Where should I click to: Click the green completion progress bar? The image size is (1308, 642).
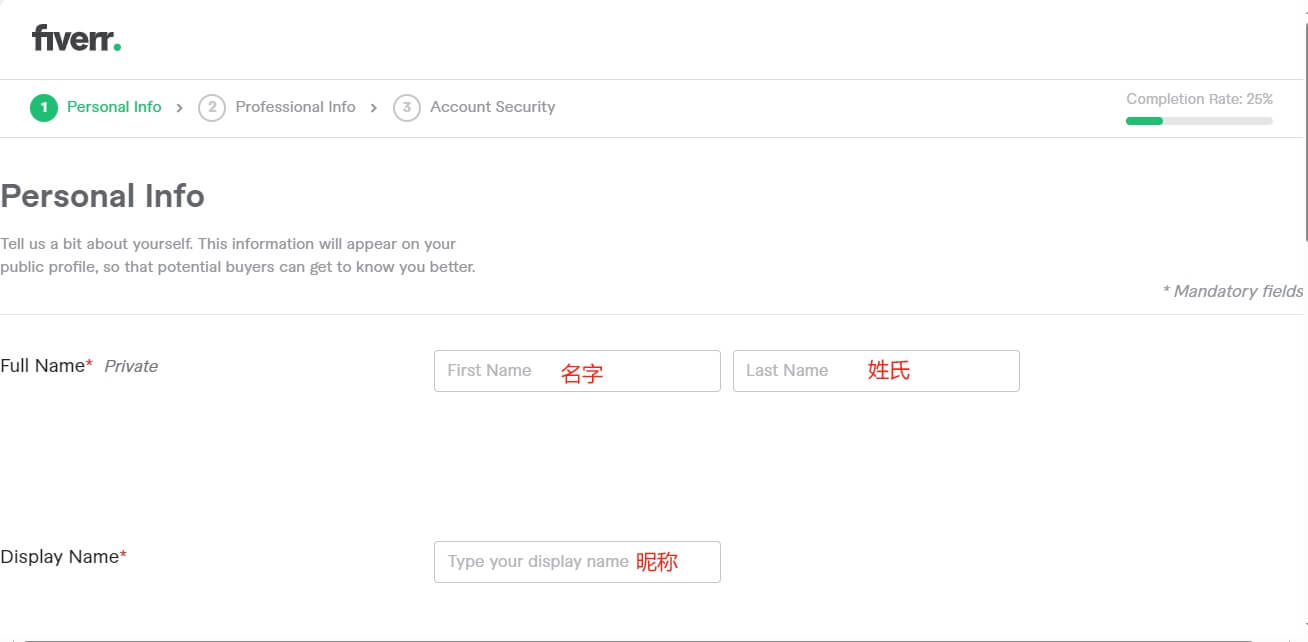1145,121
